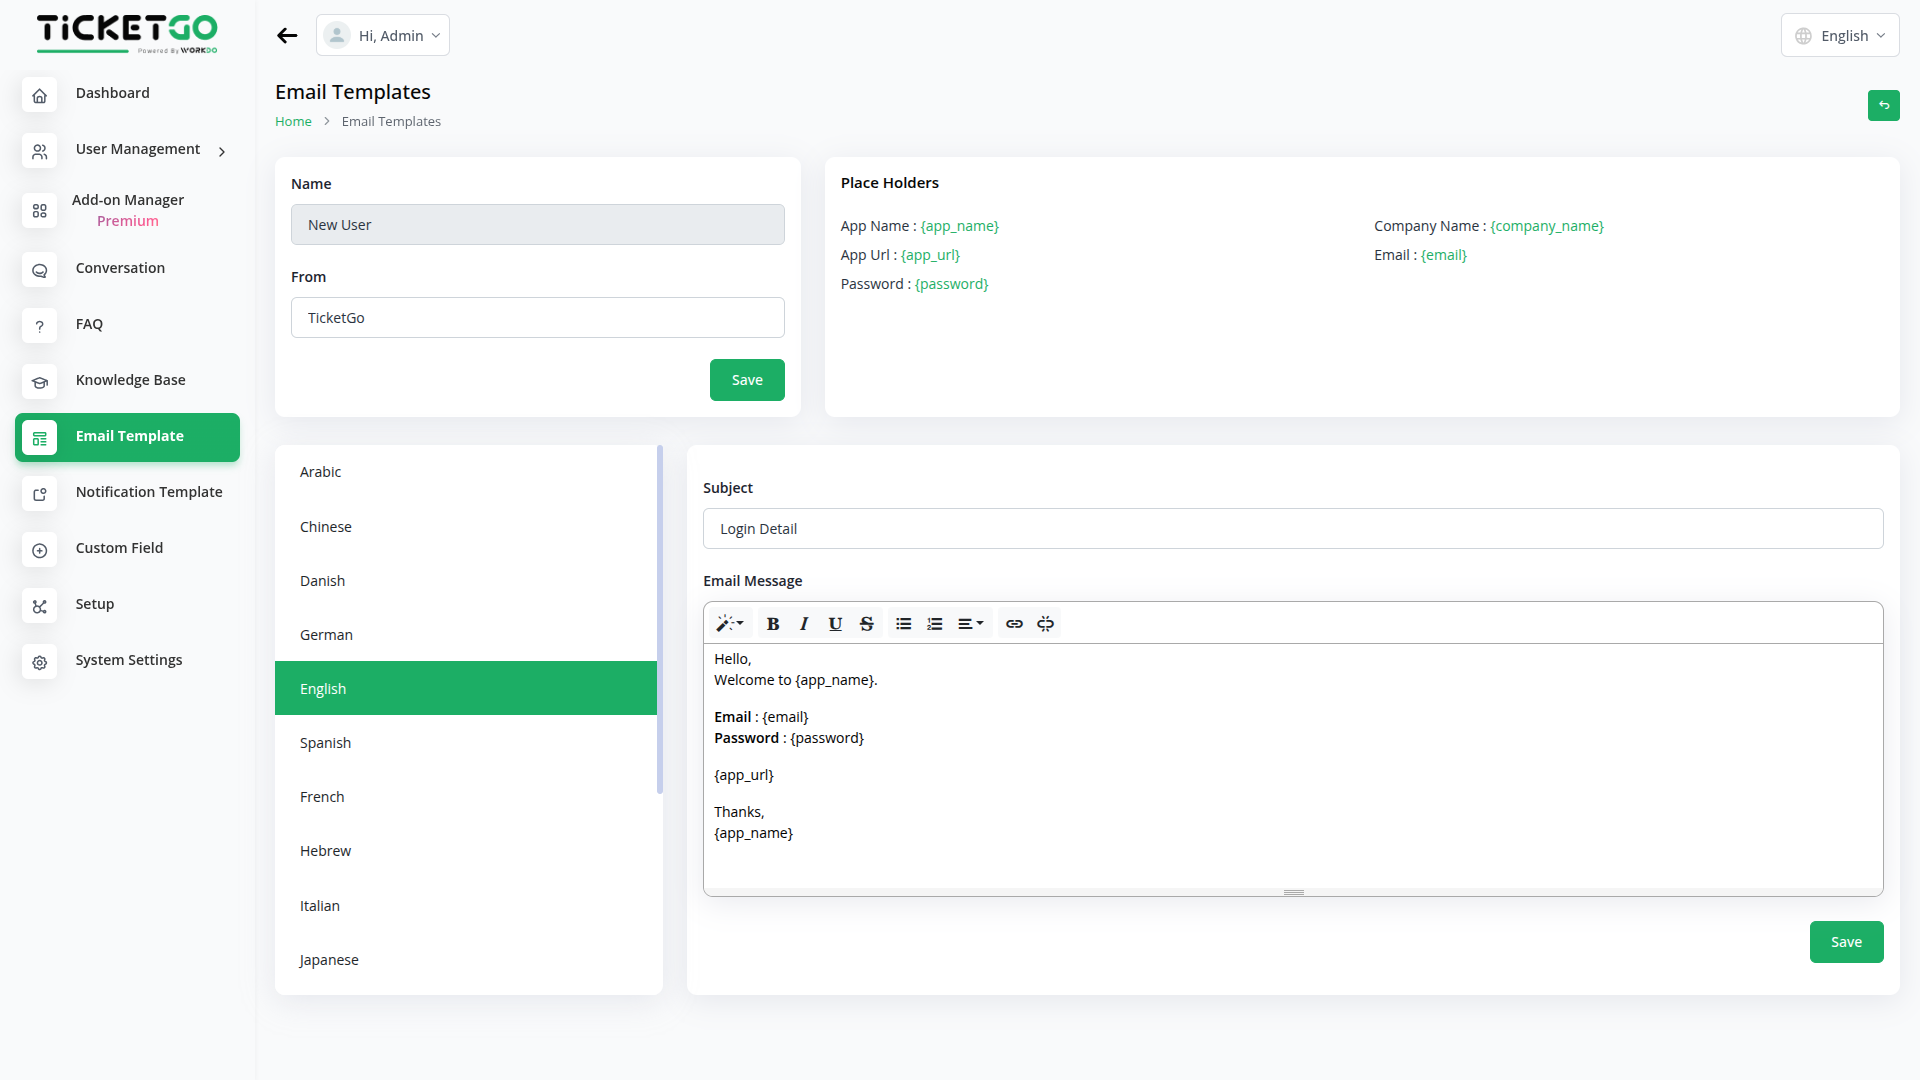Insert an unordered bullet list
Viewport: 1920px width, 1080px height.
(903, 624)
